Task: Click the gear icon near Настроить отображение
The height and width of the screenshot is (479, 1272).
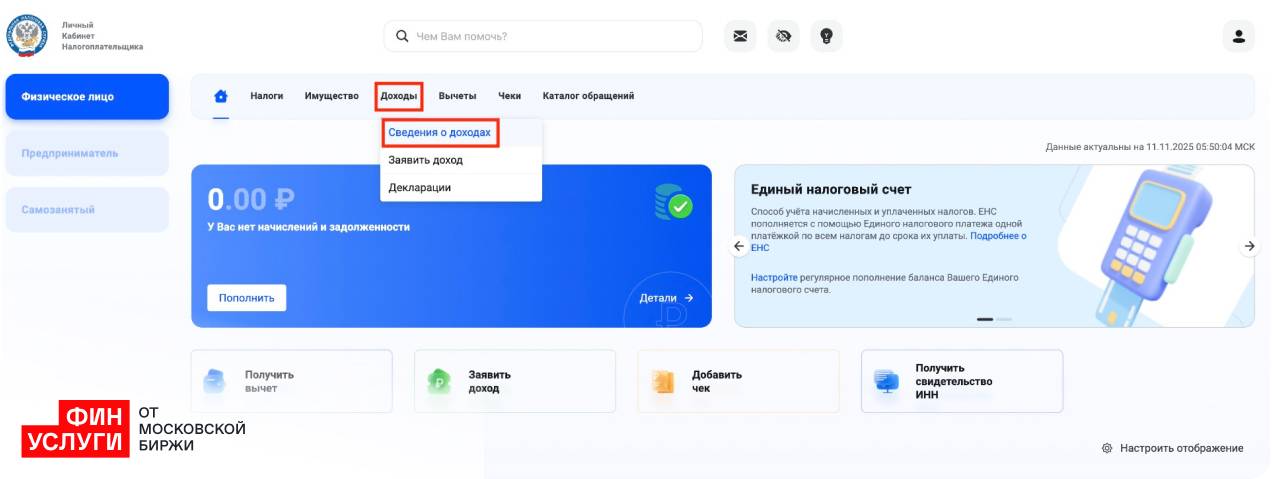Action: click(x=1107, y=448)
